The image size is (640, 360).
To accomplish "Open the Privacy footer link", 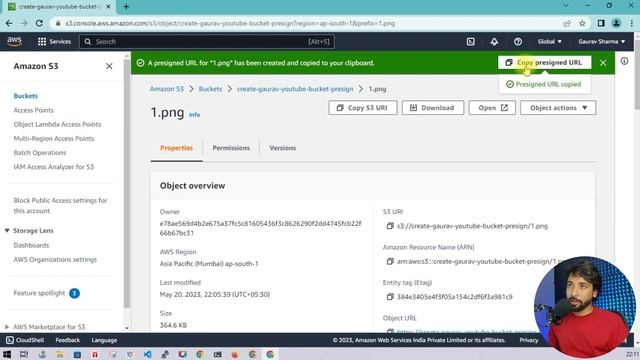I will point(529,340).
